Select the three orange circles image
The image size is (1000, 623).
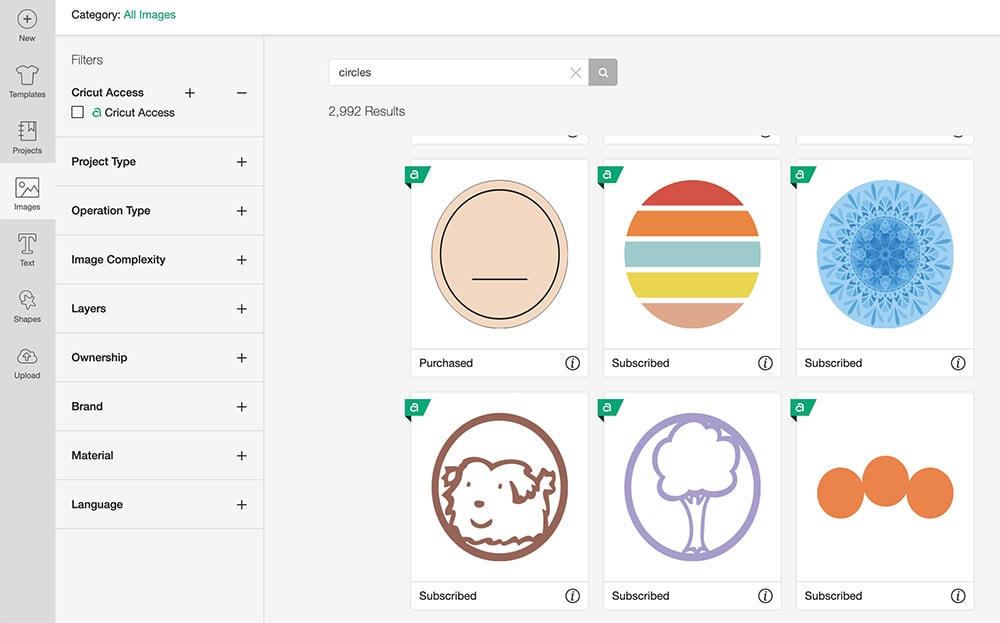click(x=885, y=487)
